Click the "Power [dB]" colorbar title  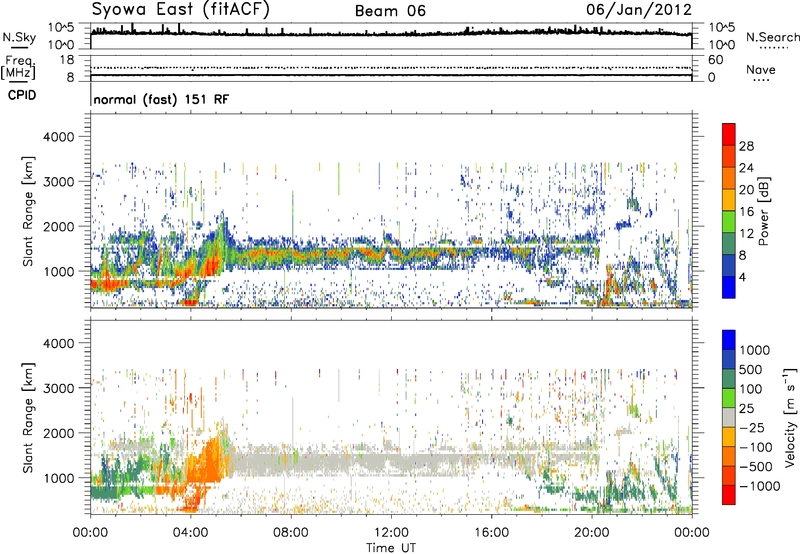click(764, 211)
